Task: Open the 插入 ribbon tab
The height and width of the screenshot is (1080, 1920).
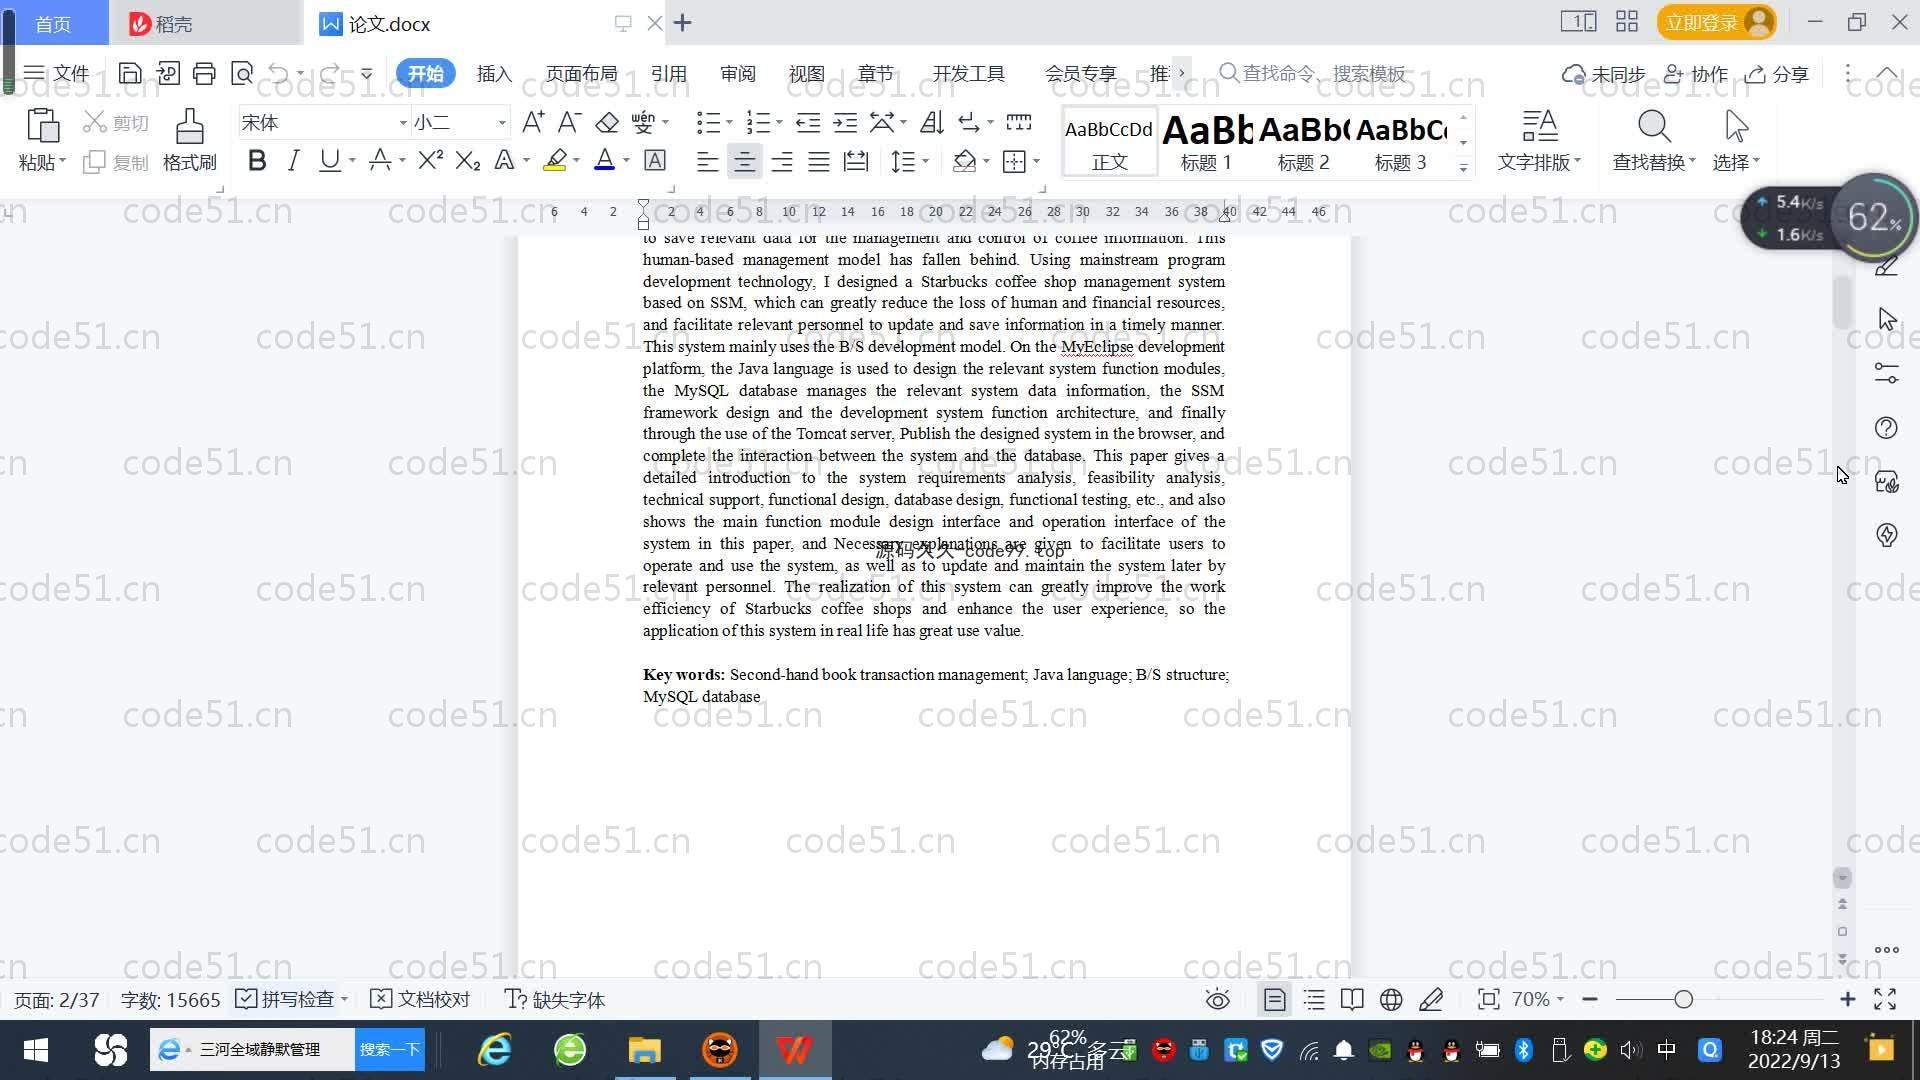Action: tap(494, 74)
